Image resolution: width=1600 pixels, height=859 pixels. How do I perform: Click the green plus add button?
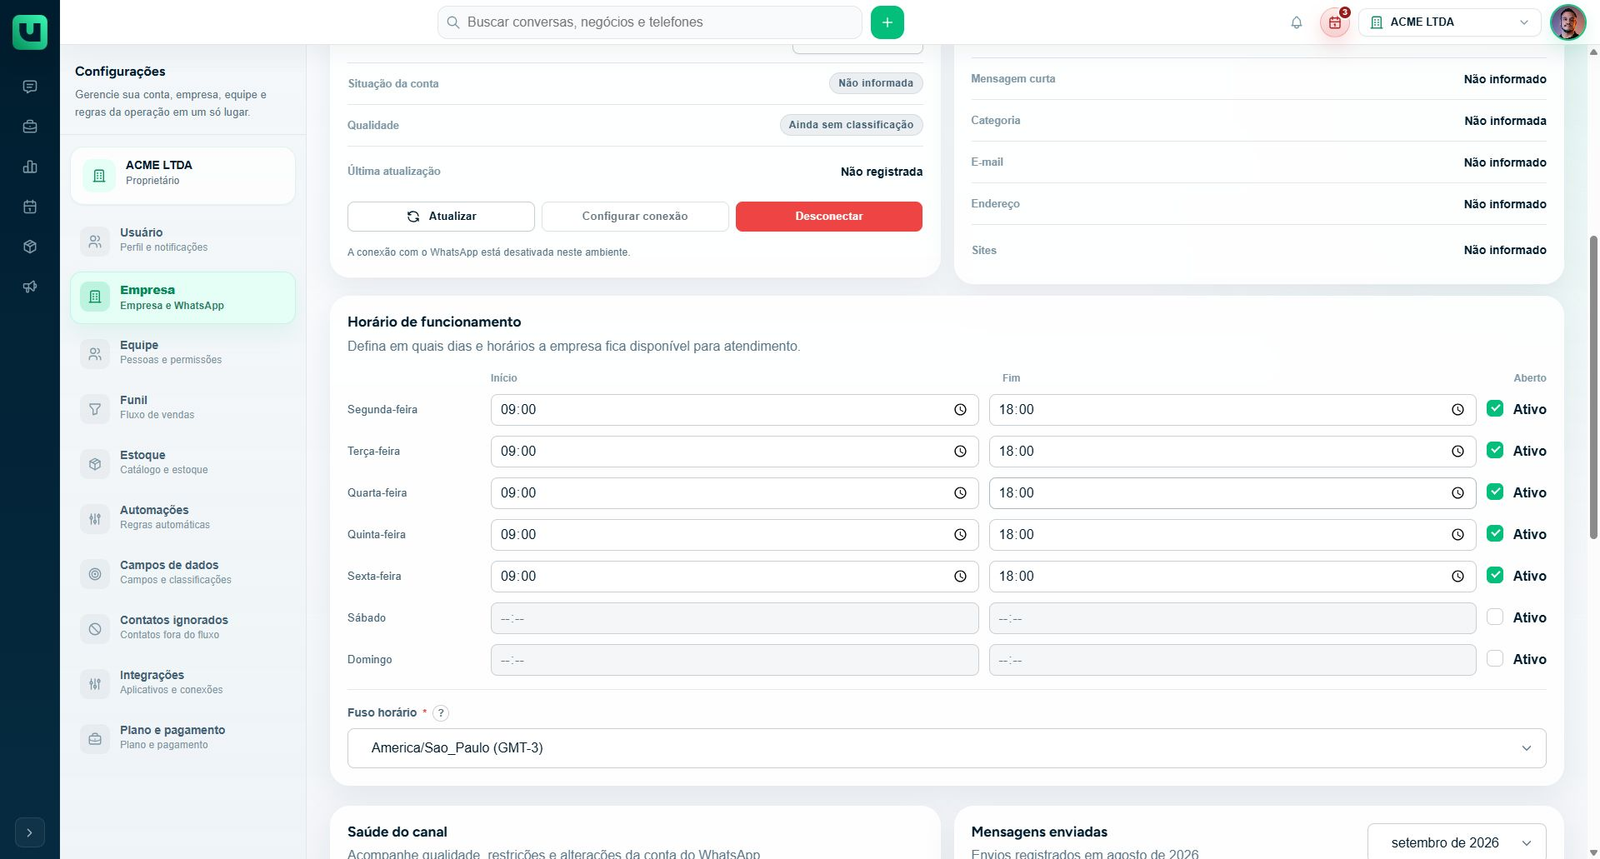click(x=887, y=22)
